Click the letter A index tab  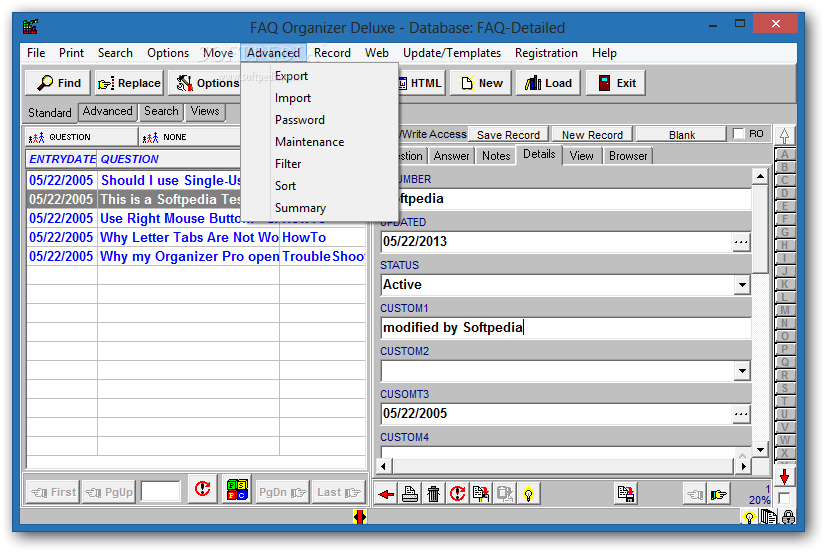point(784,155)
